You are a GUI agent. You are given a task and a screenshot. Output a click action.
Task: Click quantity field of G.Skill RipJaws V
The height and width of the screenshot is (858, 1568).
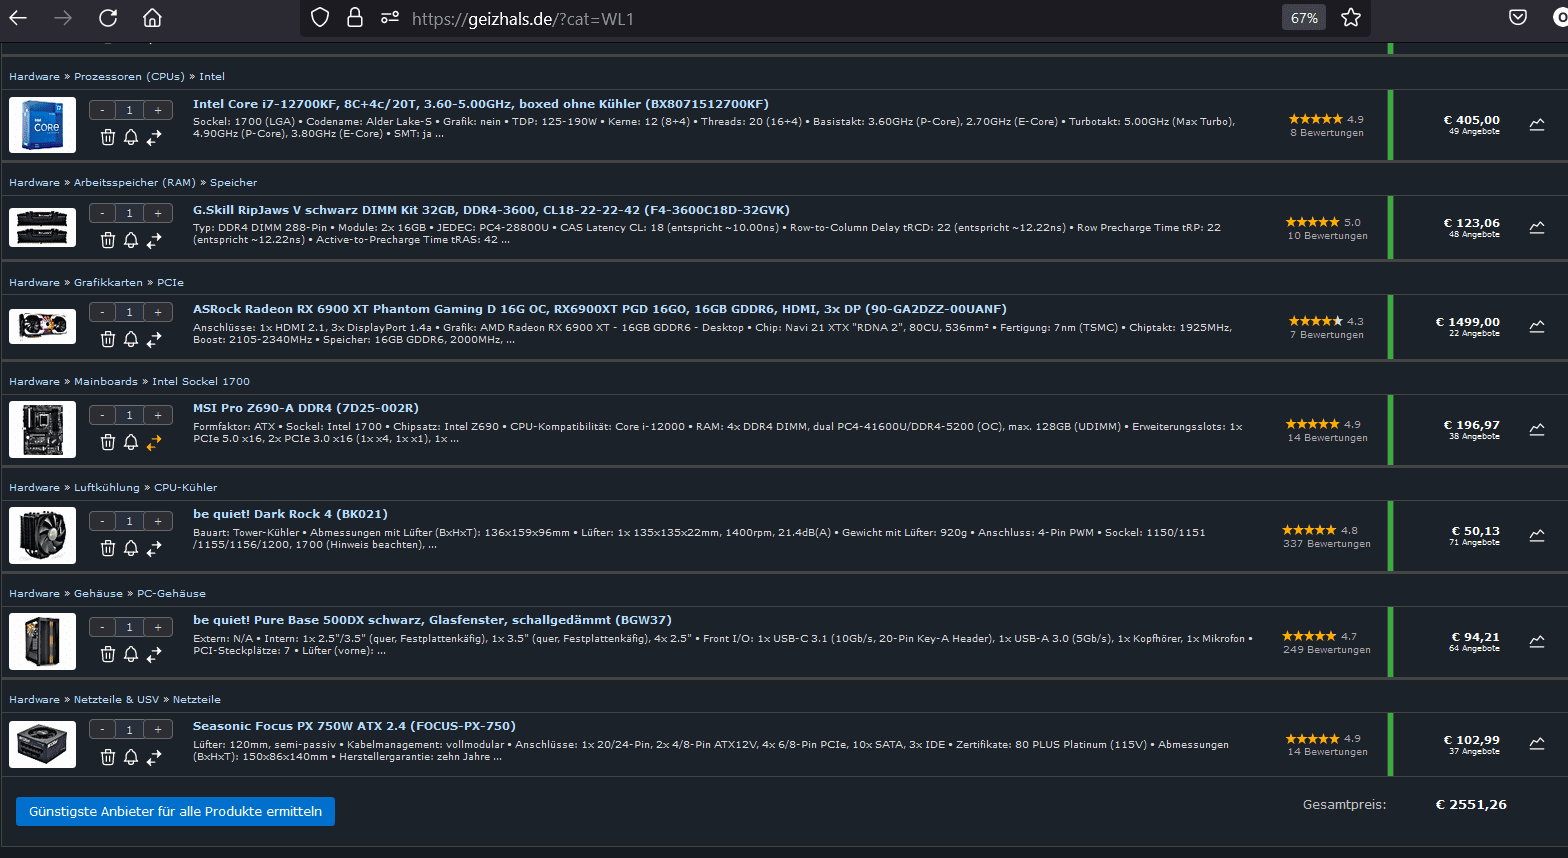tap(129, 213)
